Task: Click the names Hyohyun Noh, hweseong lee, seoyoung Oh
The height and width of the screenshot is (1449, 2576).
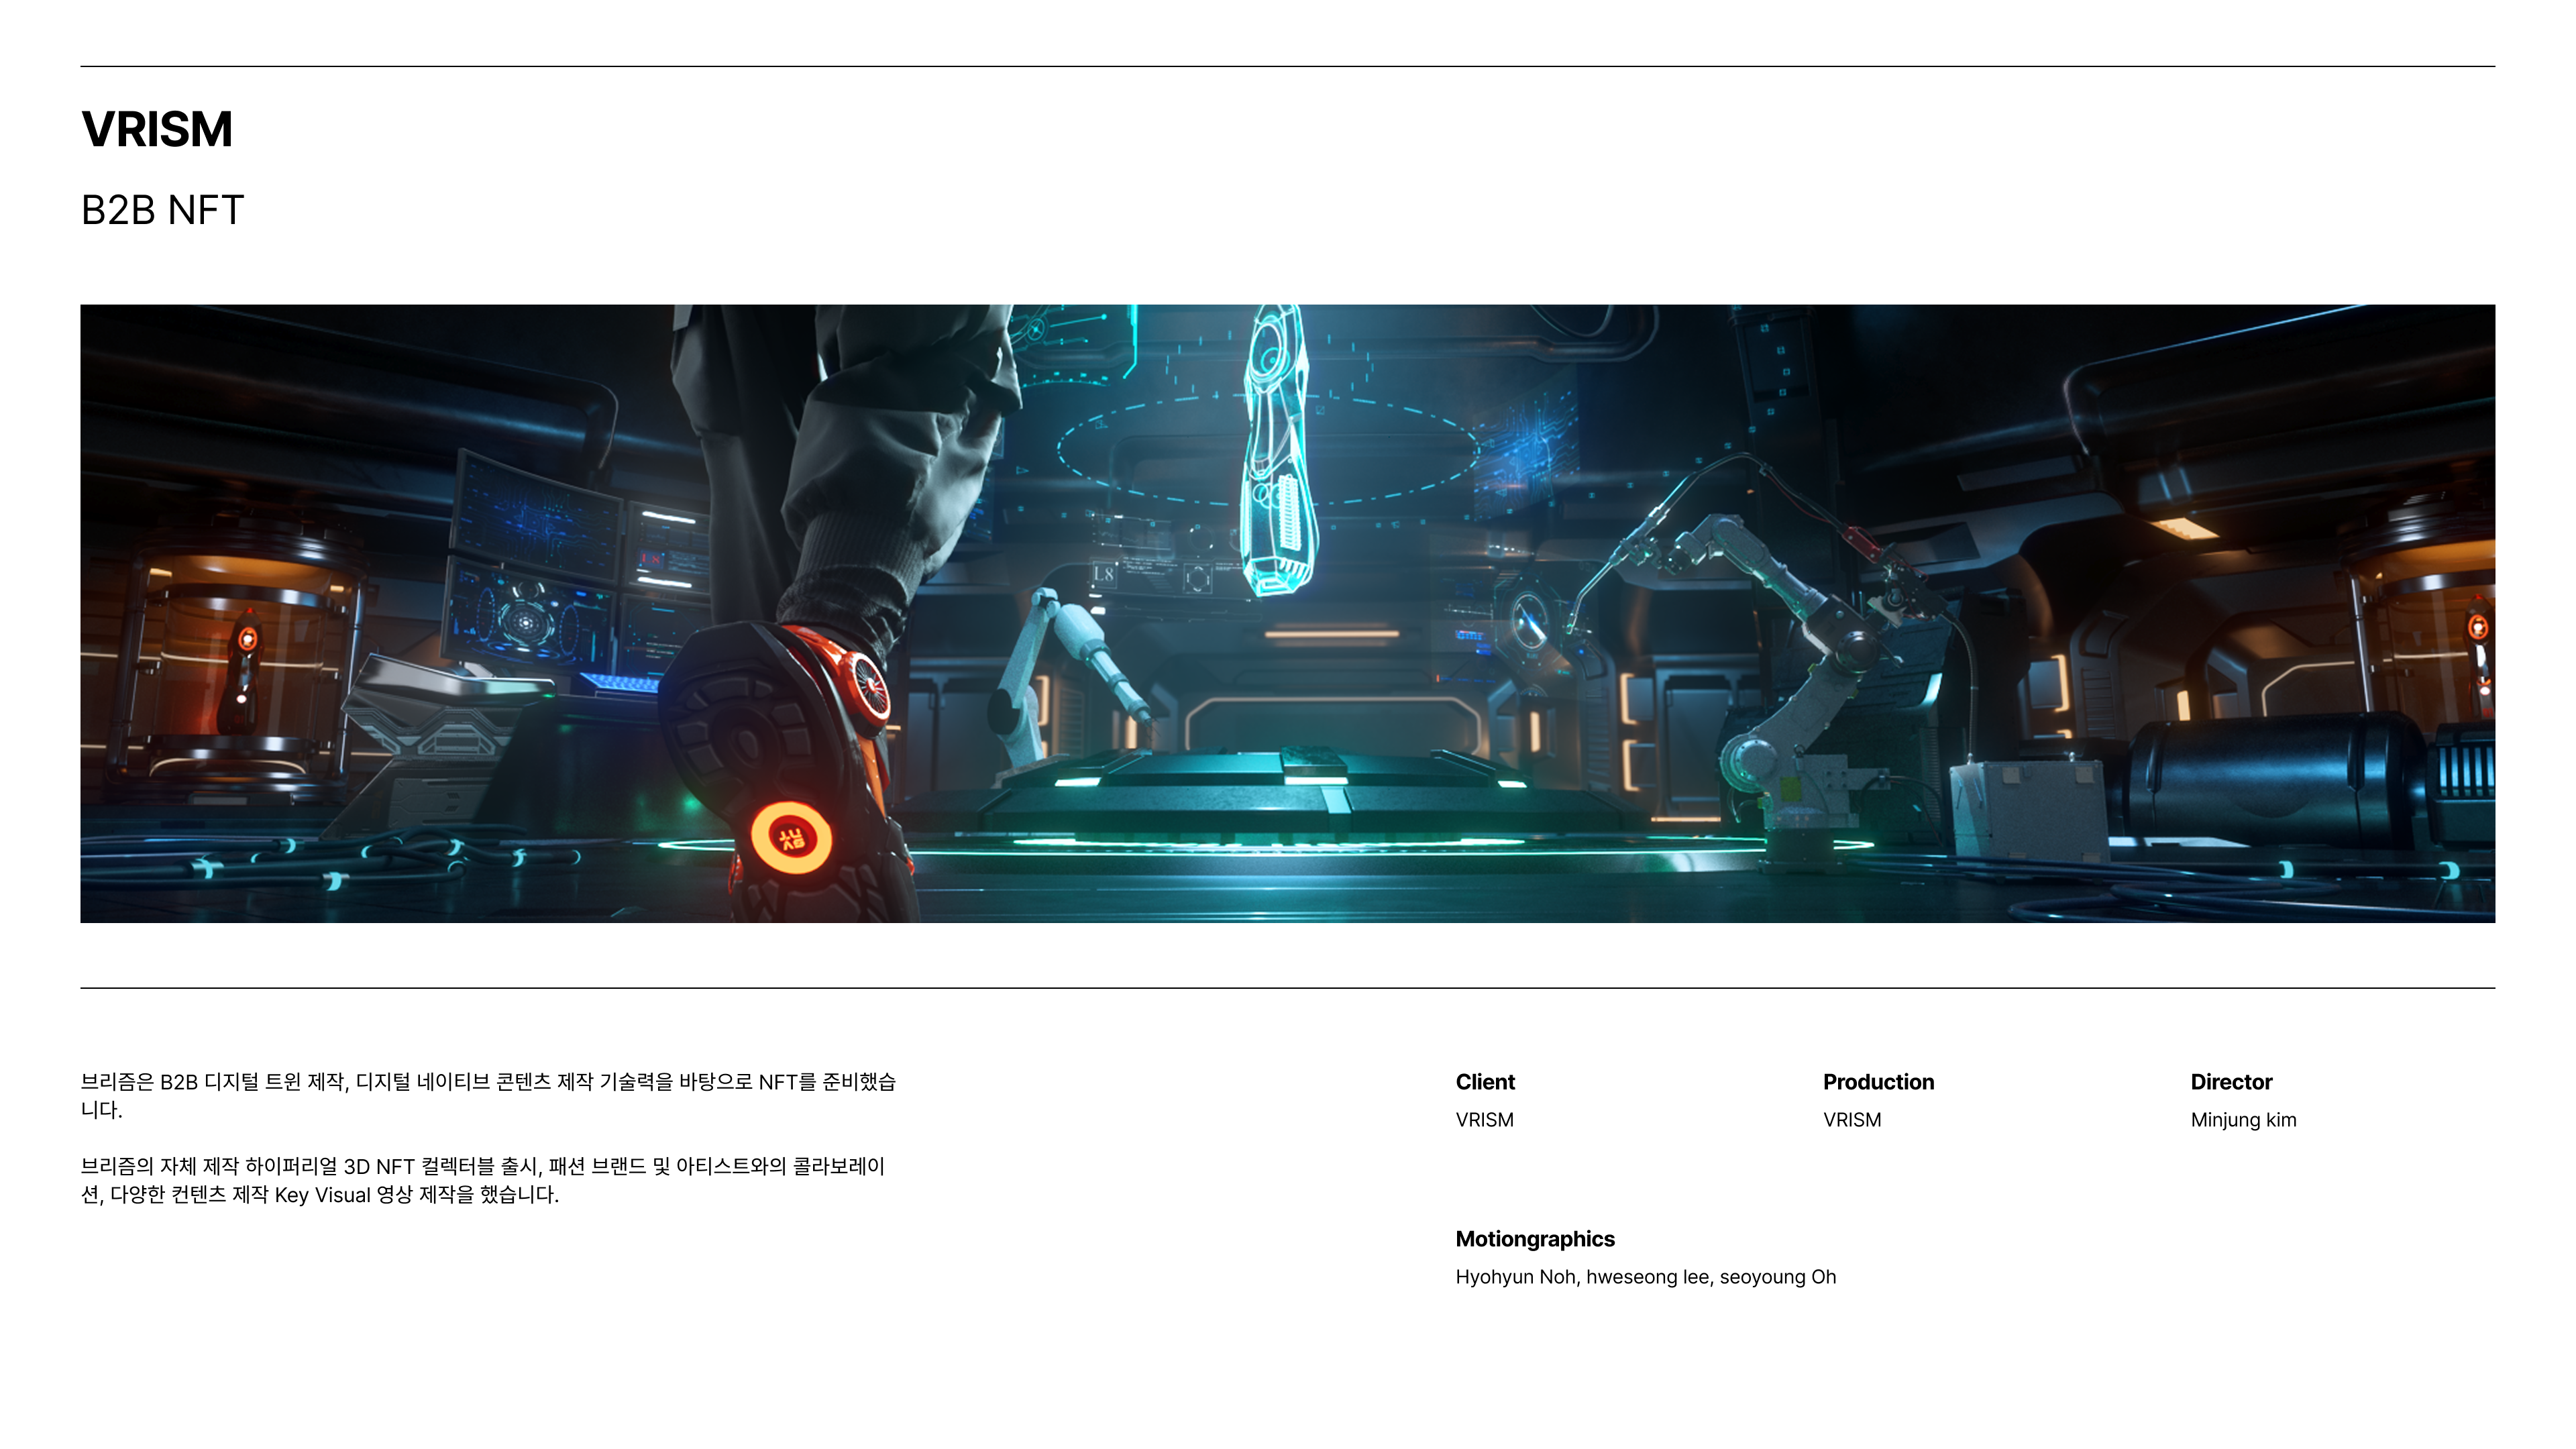Action: click(1646, 1277)
